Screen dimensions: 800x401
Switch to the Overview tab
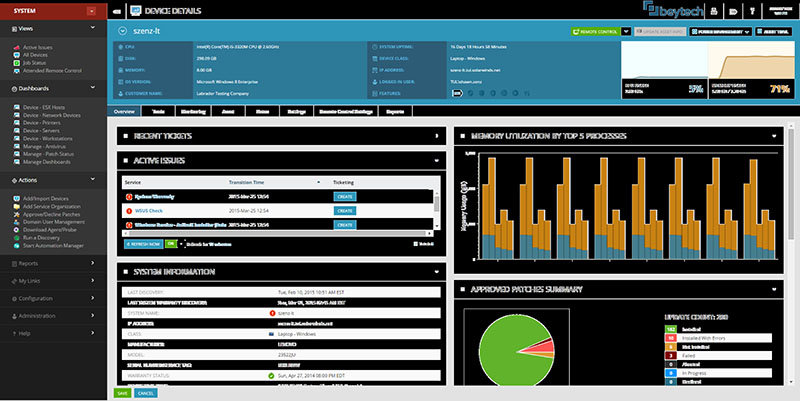pos(124,111)
